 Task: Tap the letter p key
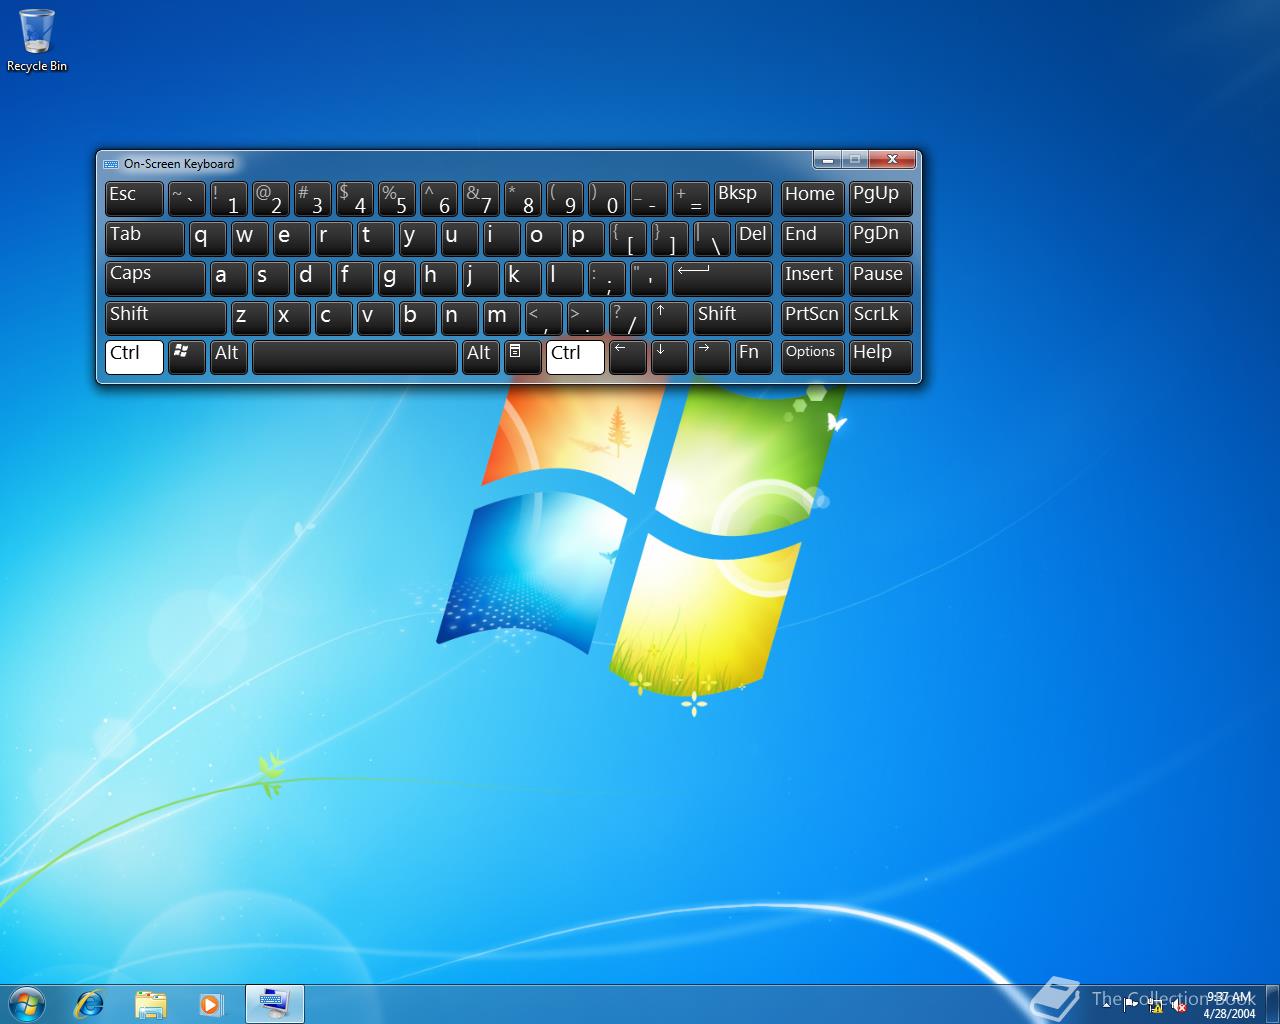(x=585, y=239)
